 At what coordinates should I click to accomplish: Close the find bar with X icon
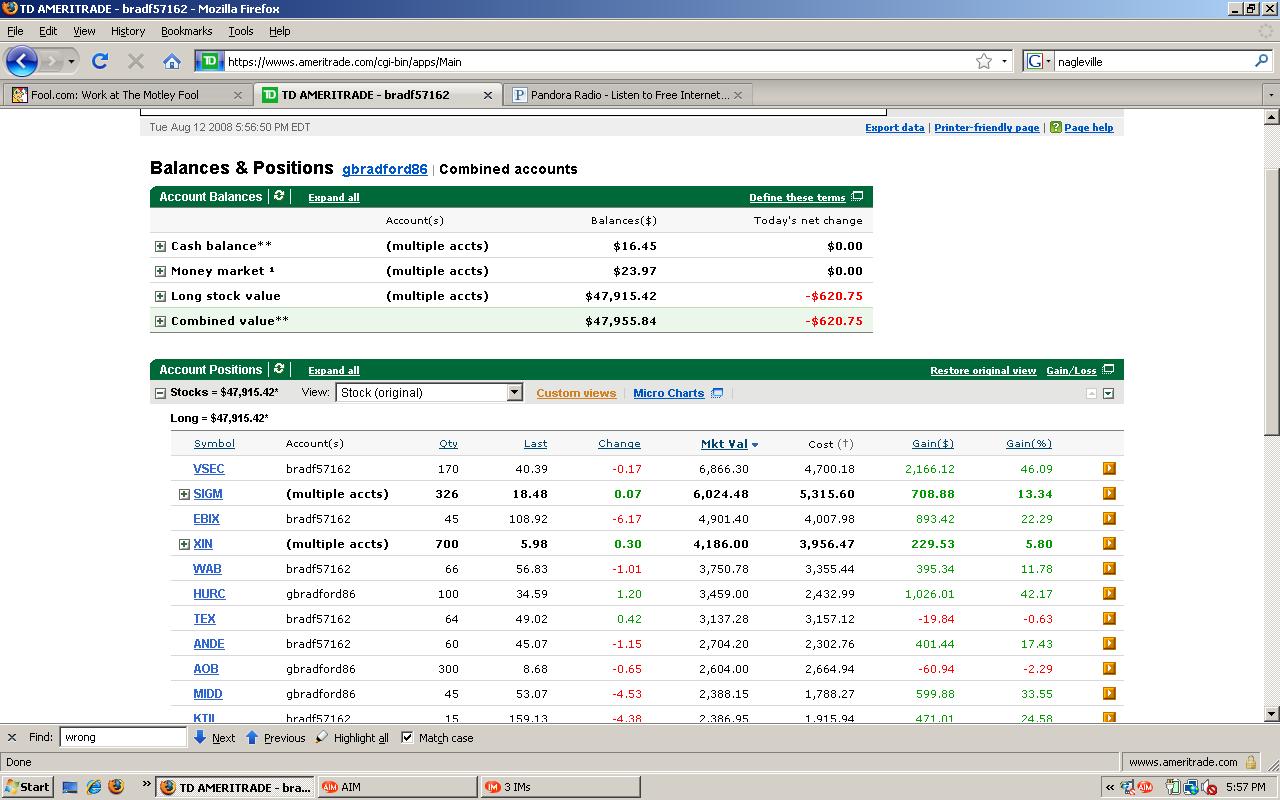click(x=12, y=737)
